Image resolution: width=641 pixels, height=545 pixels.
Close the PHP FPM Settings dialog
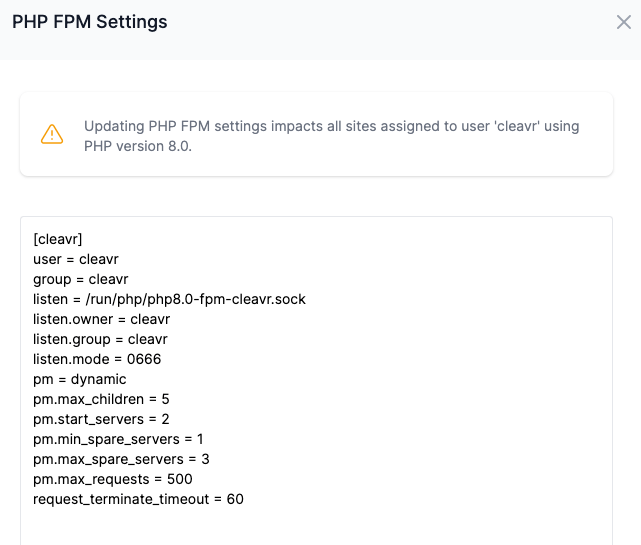click(623, 22)
